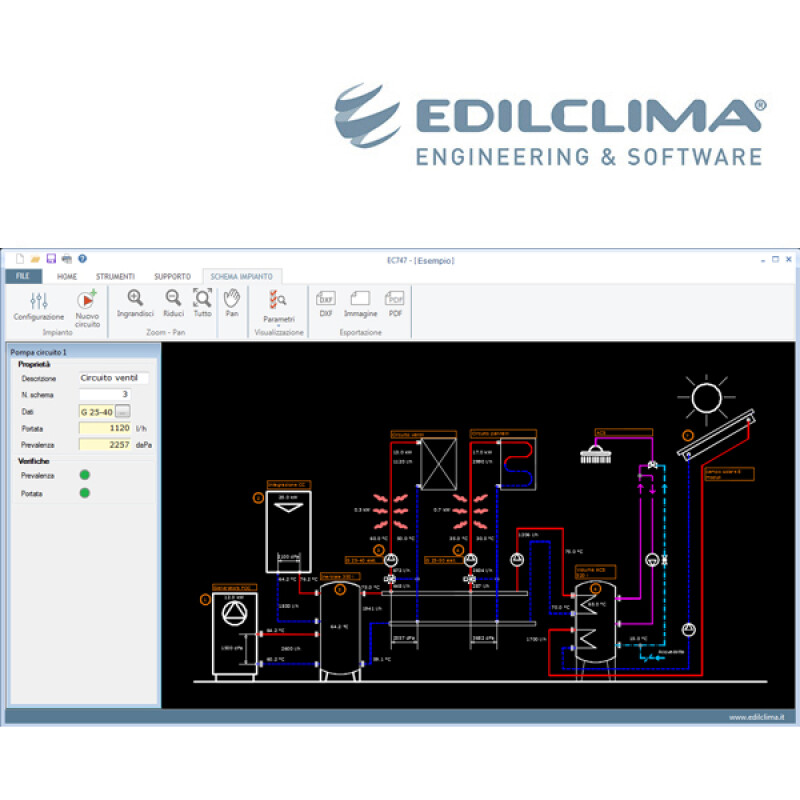This screenshot has width=800, height=800.
Task: Minimize the EC747 window
Action: 763,260
